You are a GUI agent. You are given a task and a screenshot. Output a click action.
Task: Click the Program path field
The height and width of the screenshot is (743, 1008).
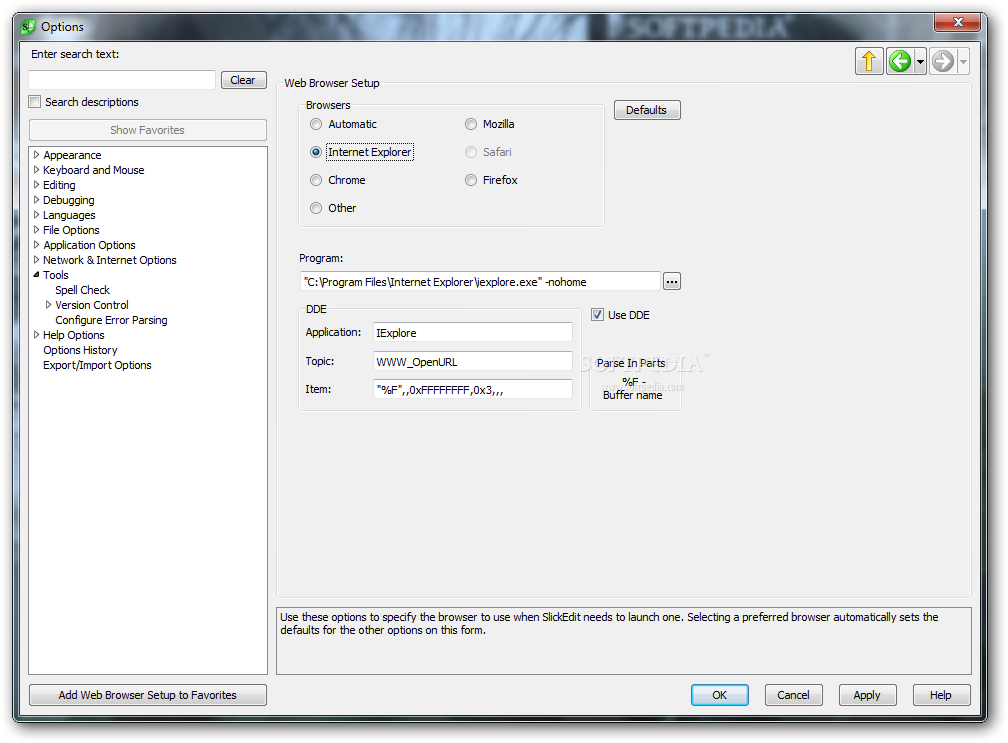click(480, 282)
